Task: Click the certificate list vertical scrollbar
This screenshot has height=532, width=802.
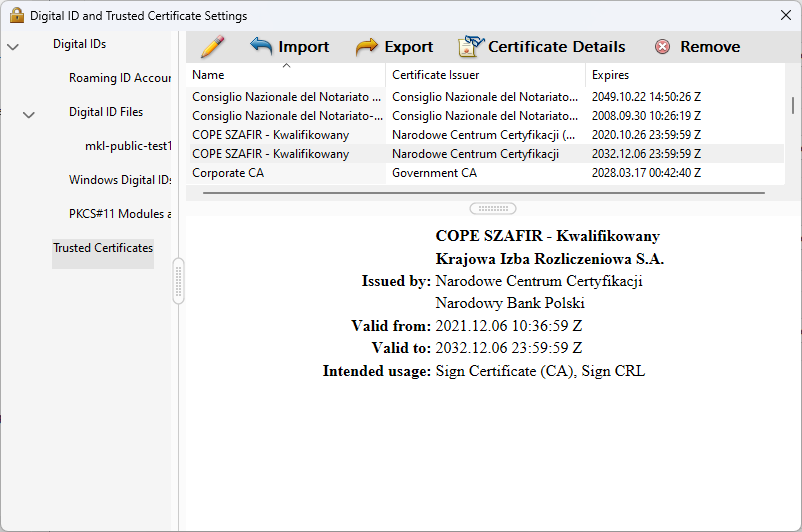Action: pyautogui.click(x=793, y=105)
